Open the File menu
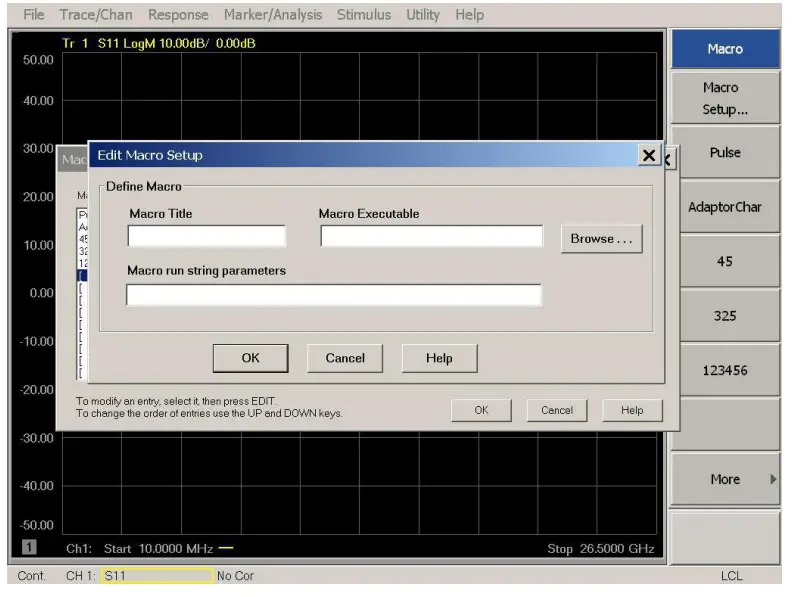Viewport: 793px width, 597px height. point(34,15)
